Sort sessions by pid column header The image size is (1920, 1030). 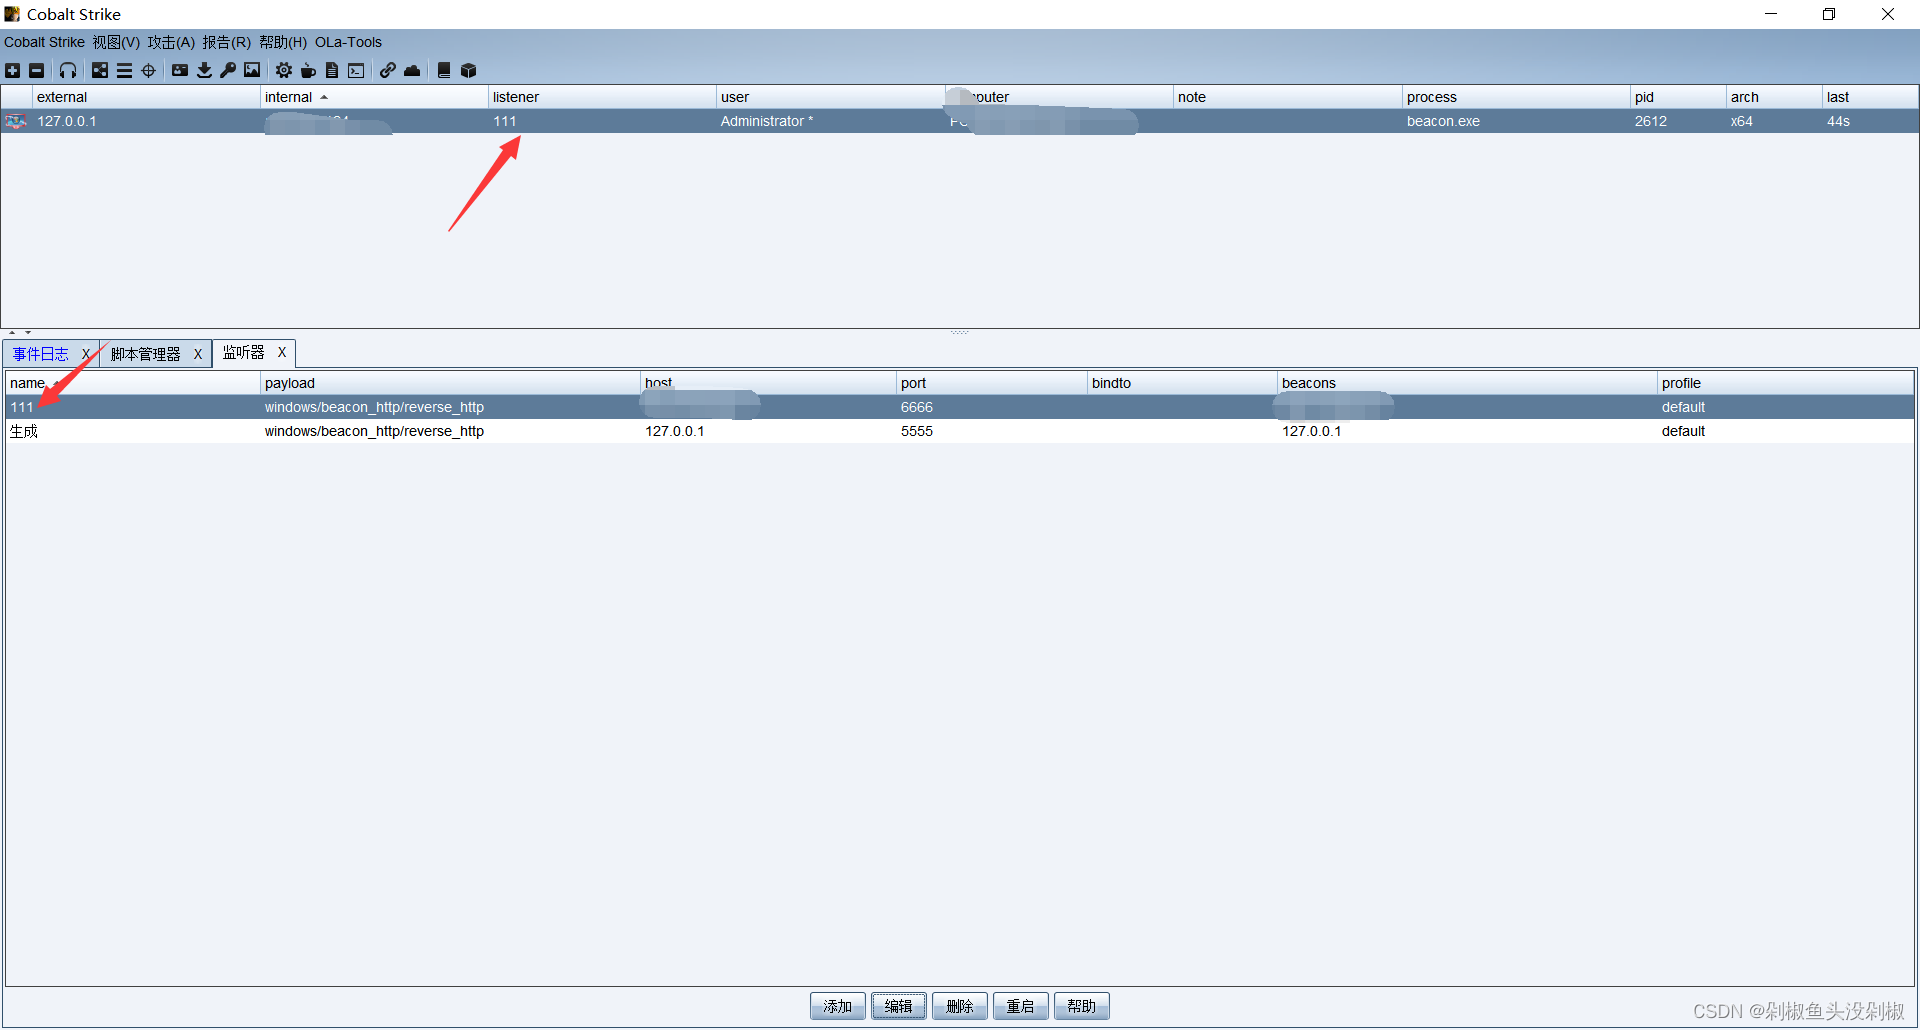1678,97
